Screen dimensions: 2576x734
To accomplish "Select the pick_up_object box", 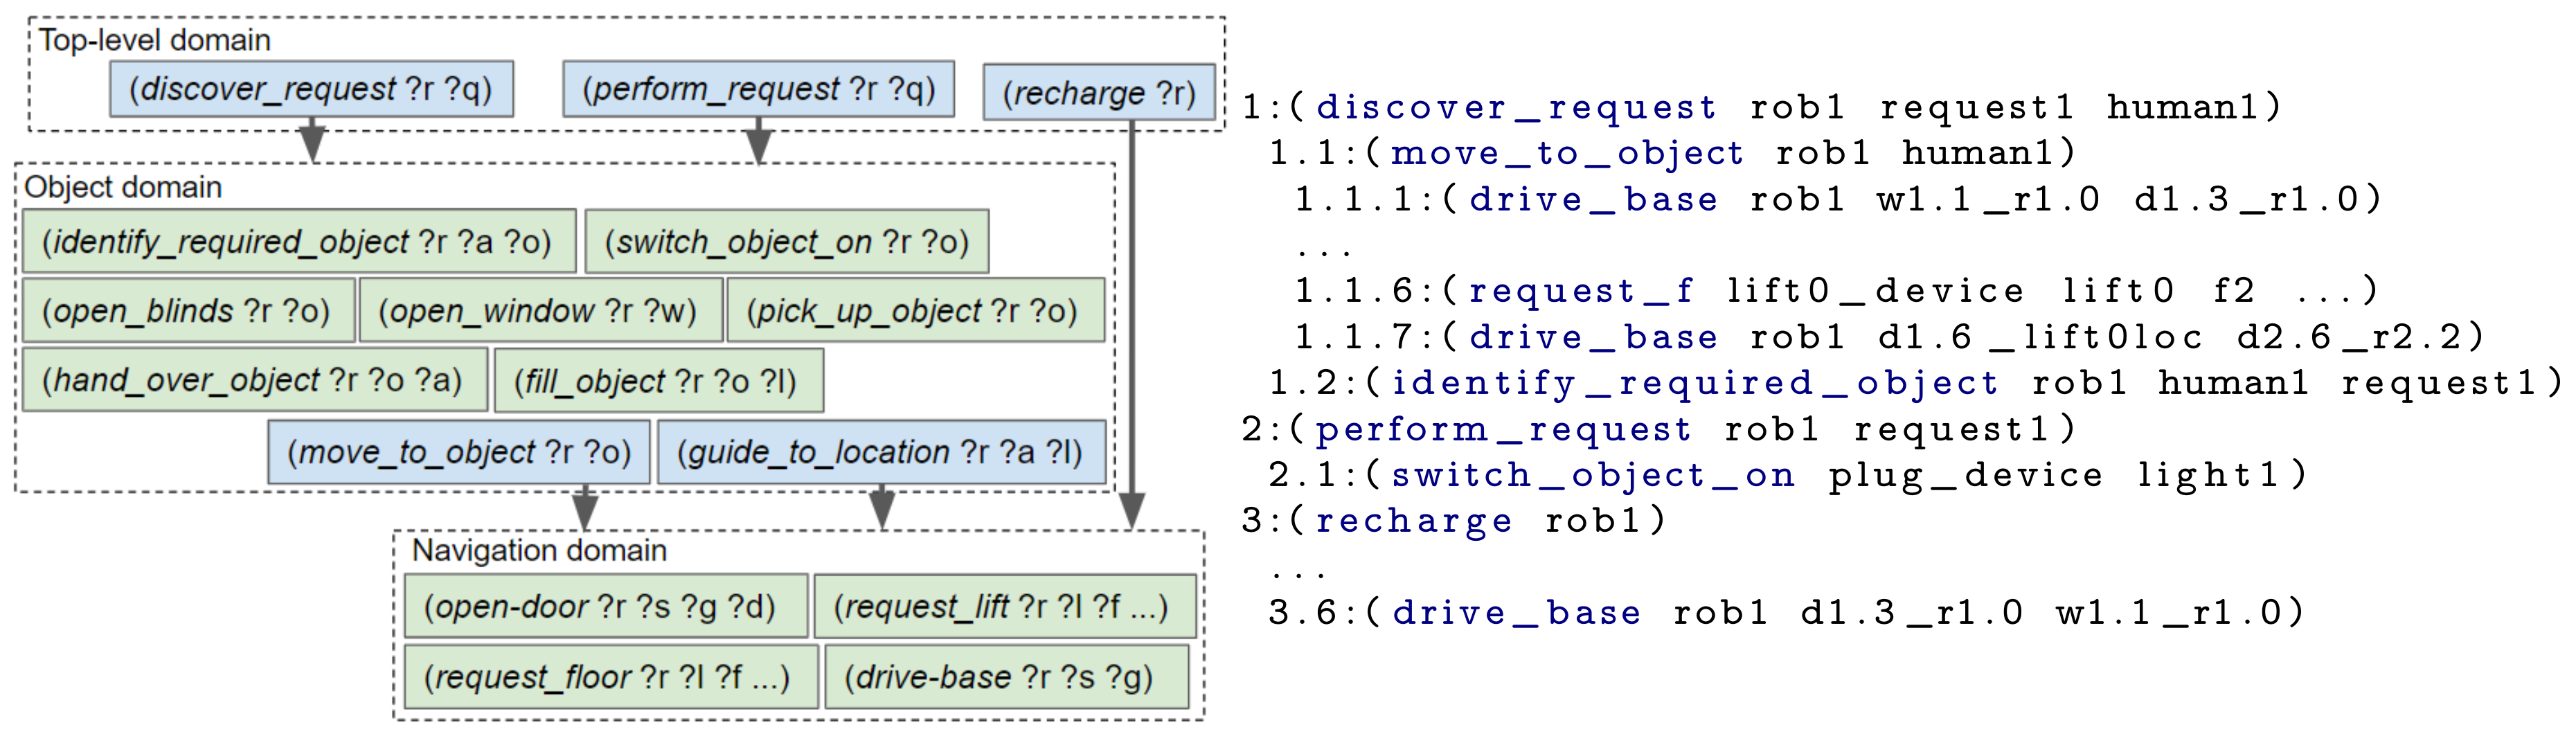I will (x=914, y=311).
